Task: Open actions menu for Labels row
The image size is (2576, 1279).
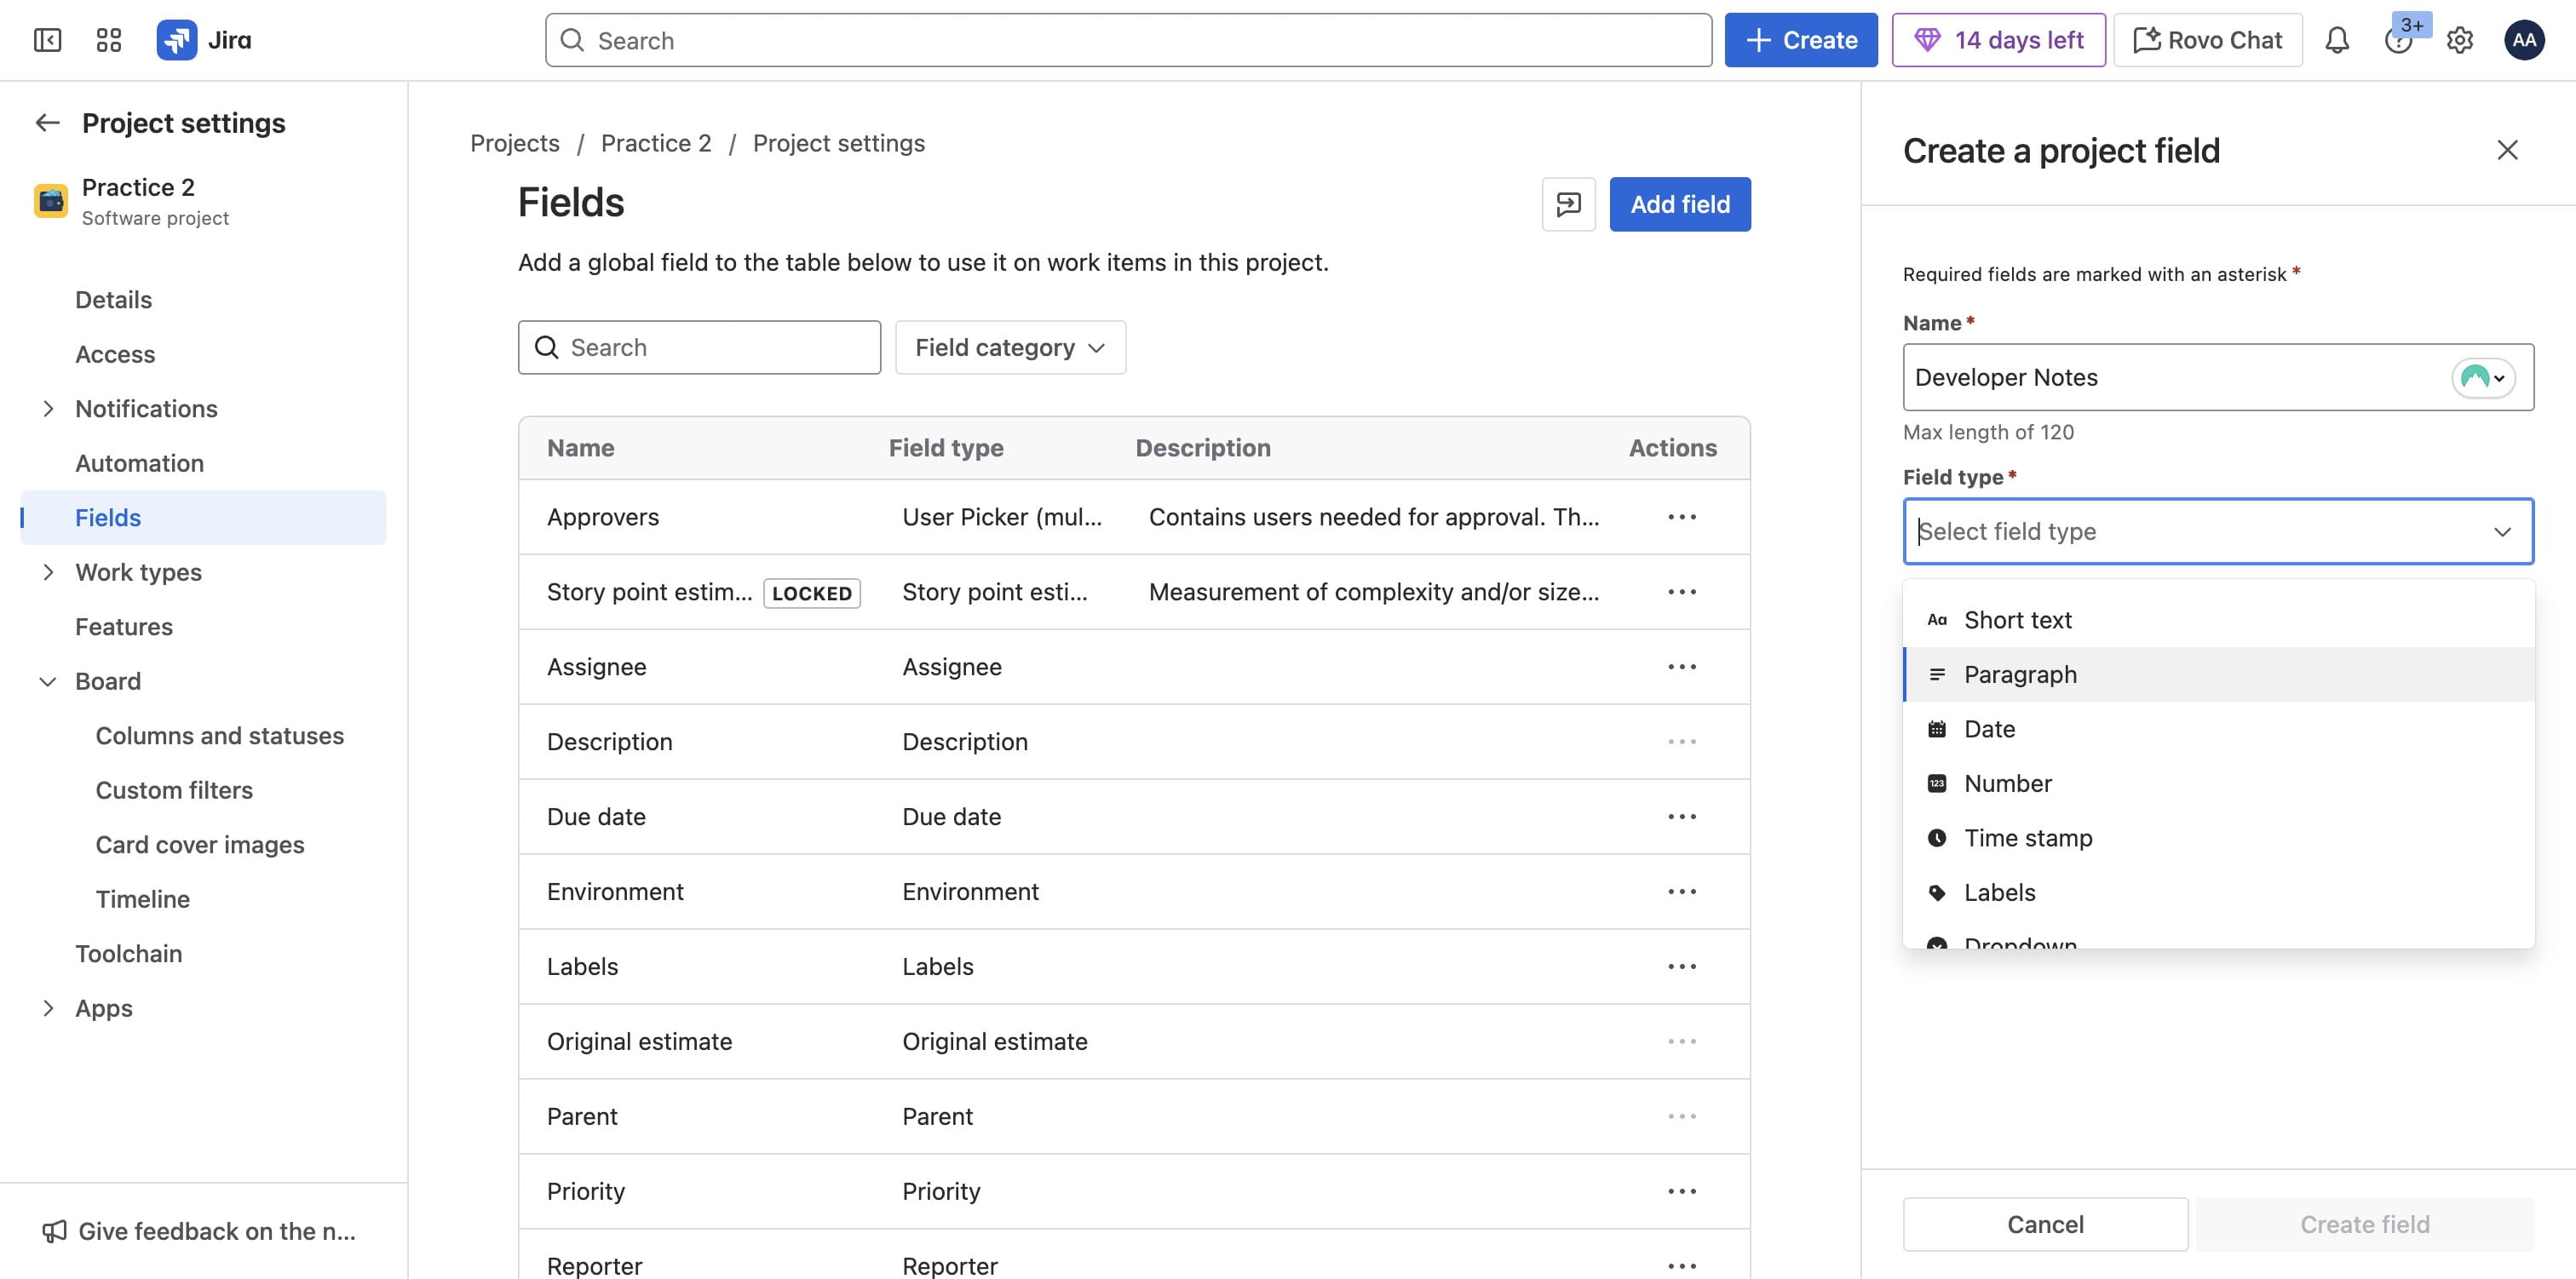Action: coord(1681,967)
